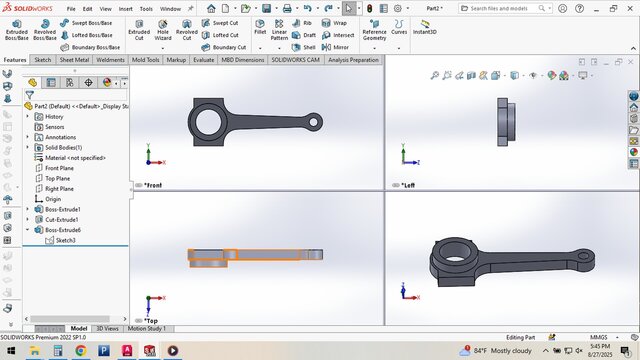Image resolution: width=640 pixels, height=360 pixels.
Task: Select Boundary Cut
Action: tap(224, 47)
